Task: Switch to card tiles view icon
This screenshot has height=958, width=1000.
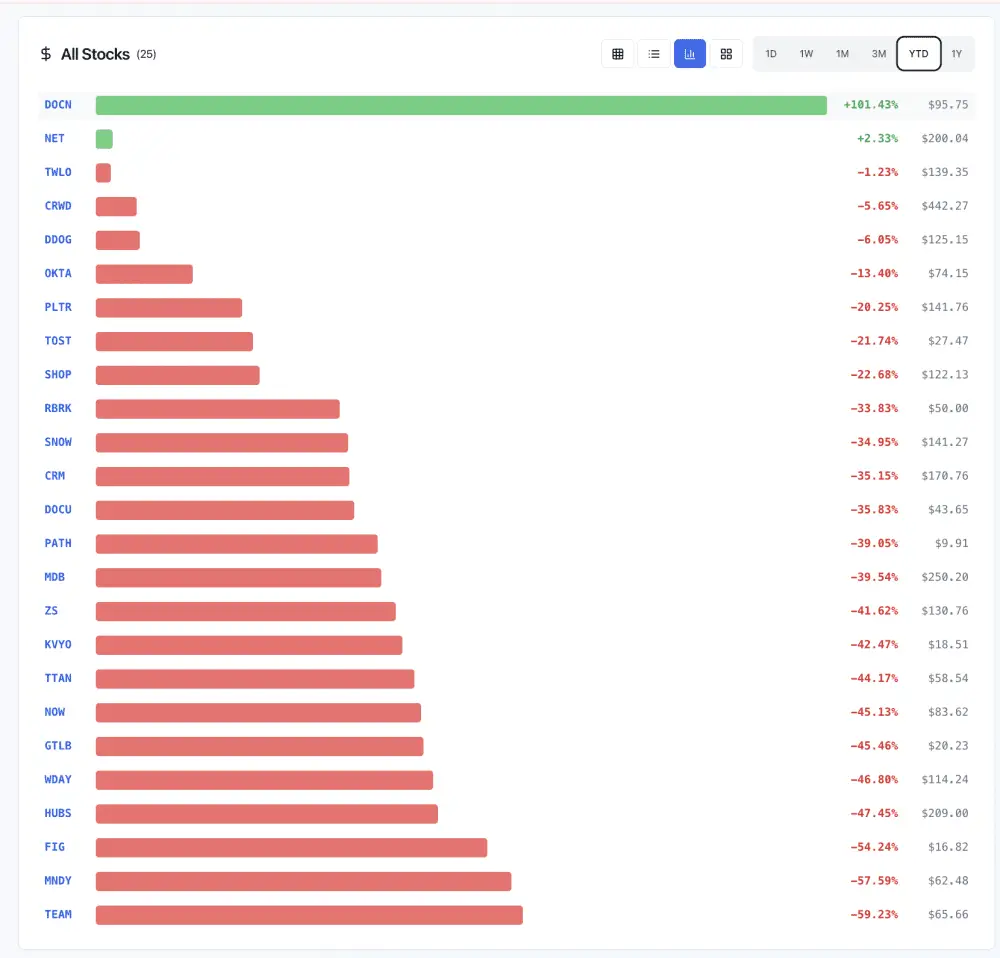Action: coord(726,54)
